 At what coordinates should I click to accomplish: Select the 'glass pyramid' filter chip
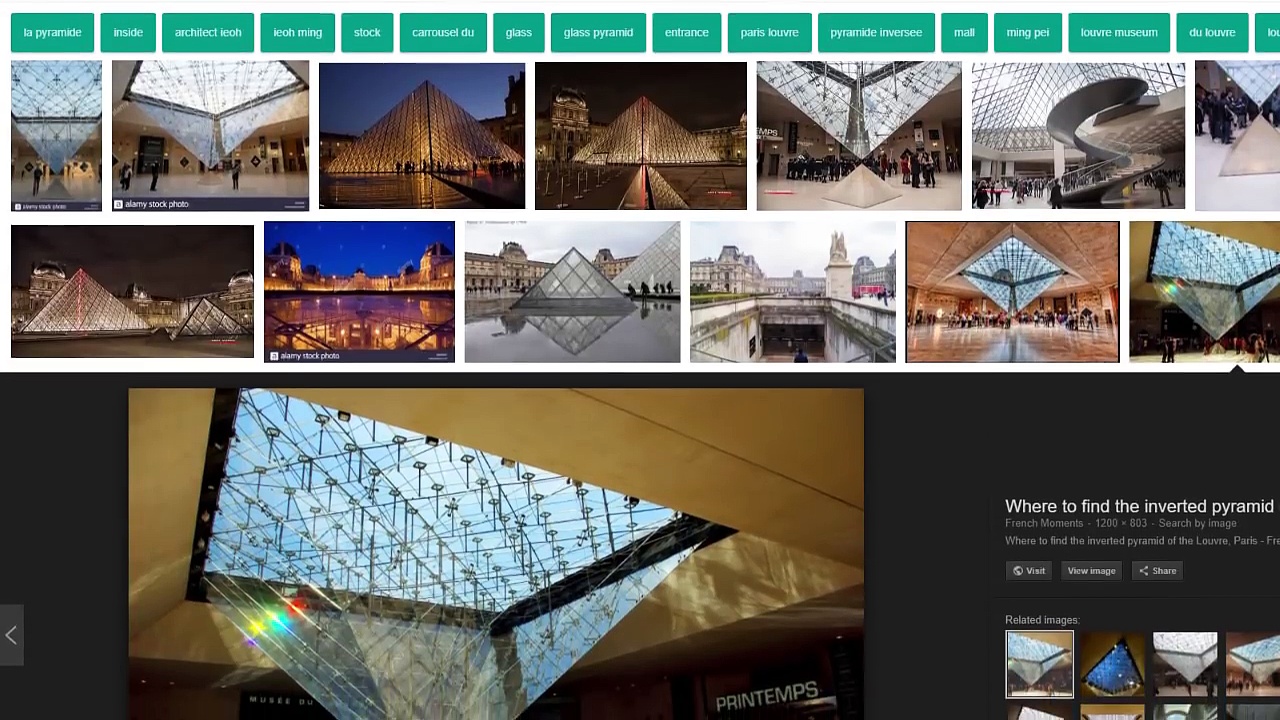tap(598, 33)
